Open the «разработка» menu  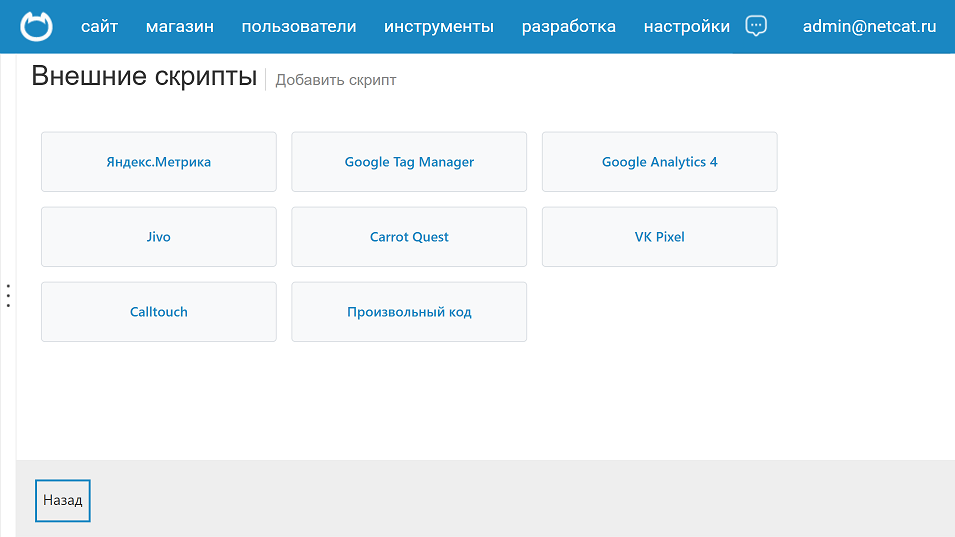569,27
